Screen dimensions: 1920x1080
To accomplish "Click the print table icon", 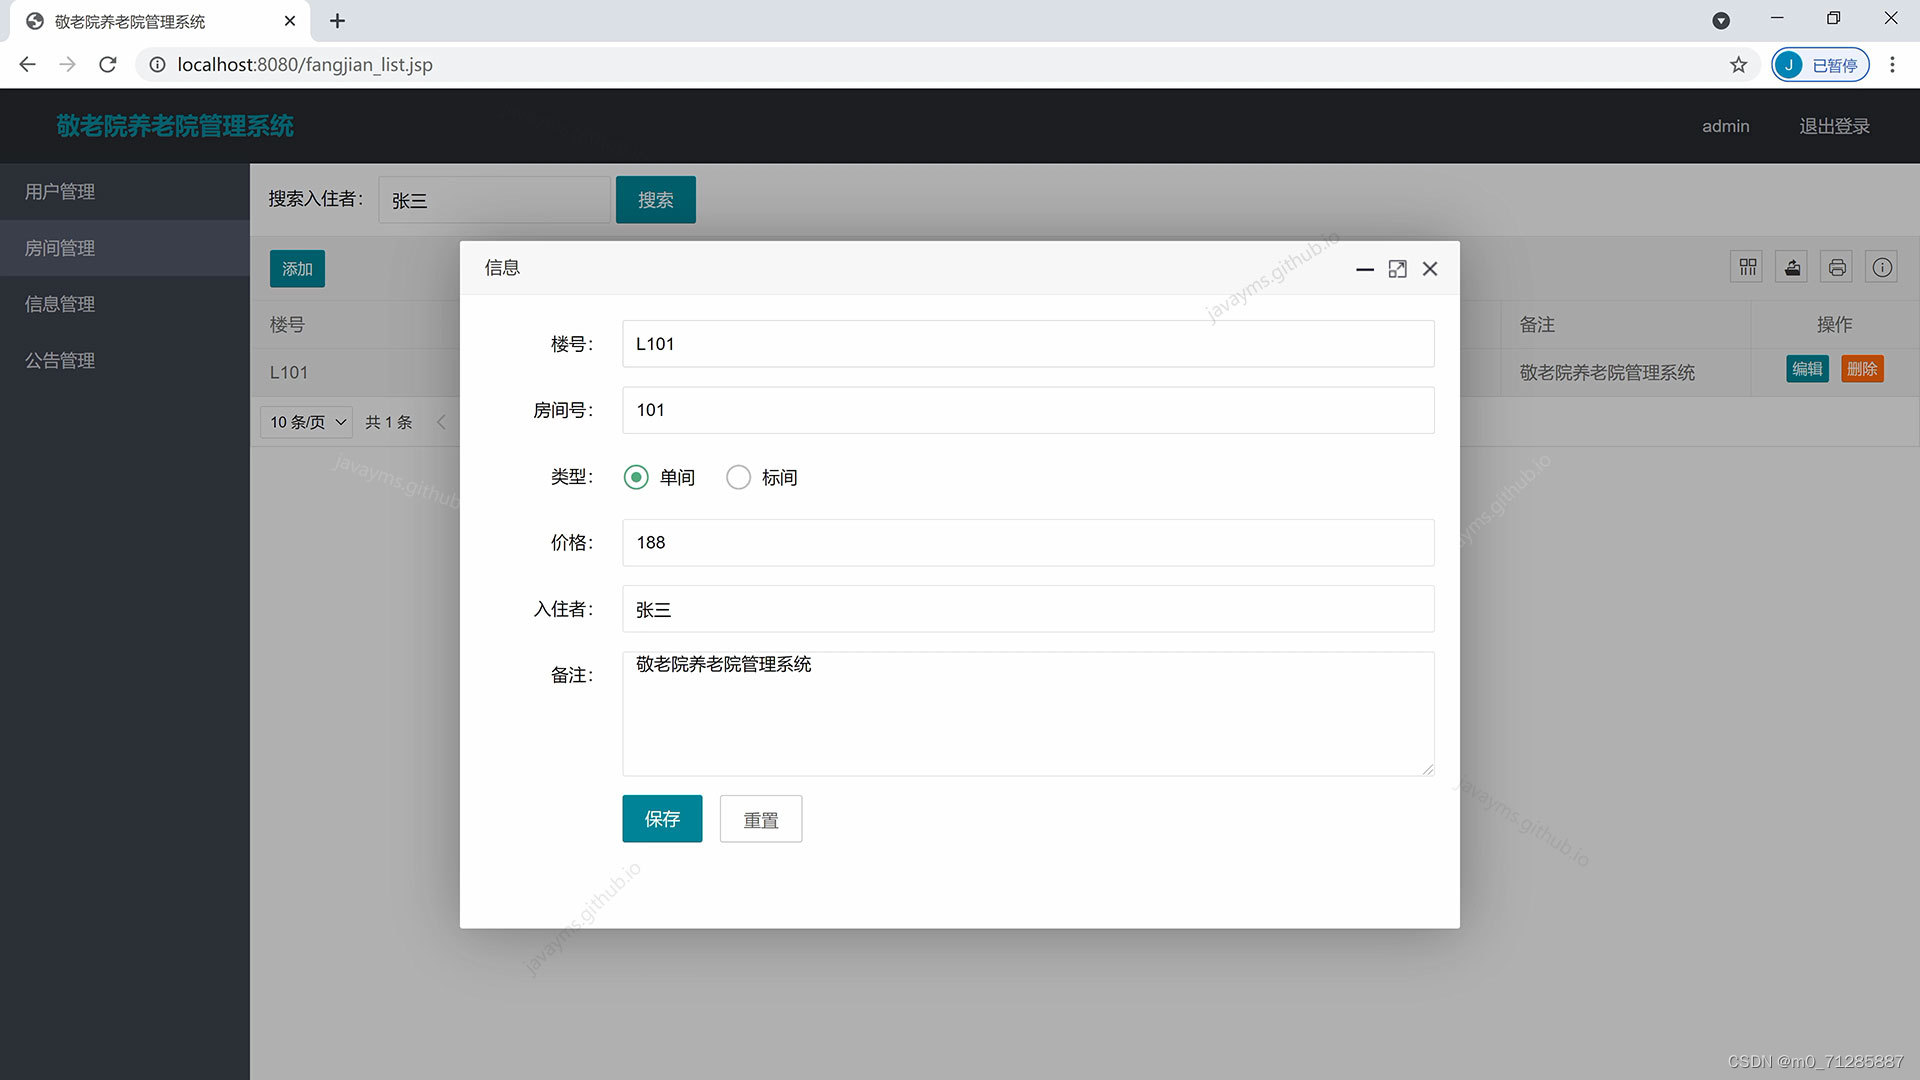I will [1837, 267].
